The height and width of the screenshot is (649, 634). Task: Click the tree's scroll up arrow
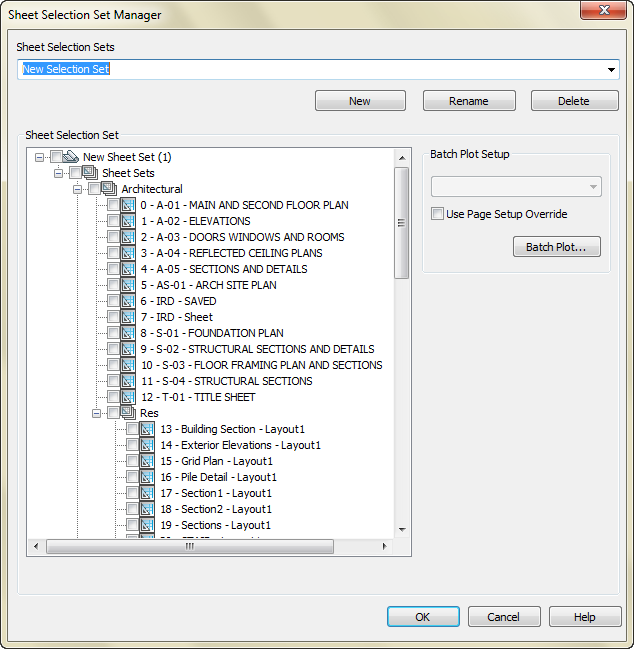[402, 158]
